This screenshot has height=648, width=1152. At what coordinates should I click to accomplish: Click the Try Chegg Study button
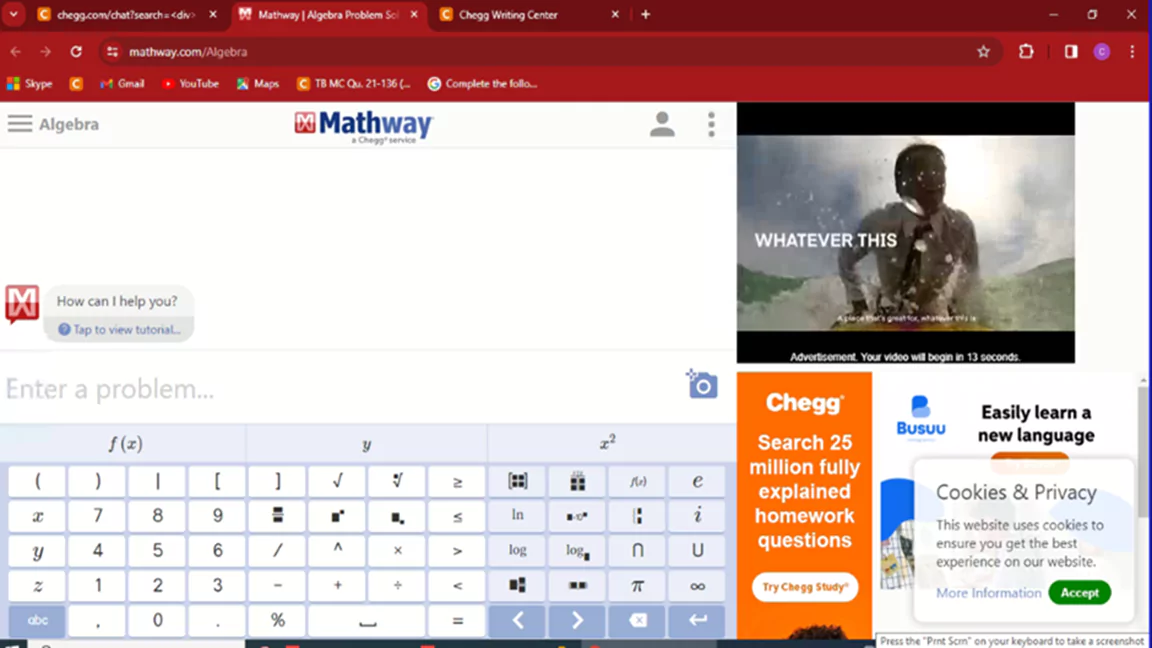805,587
